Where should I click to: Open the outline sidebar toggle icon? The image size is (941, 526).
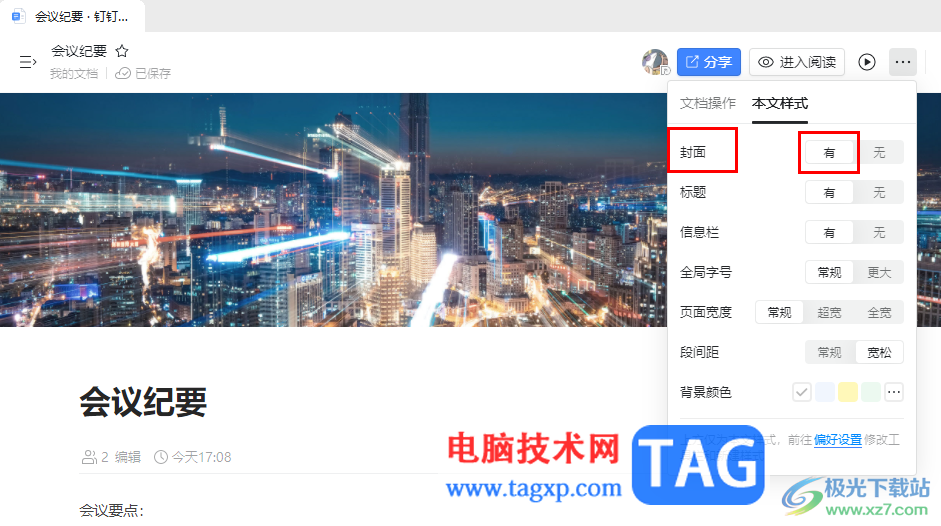[x=28, y=62]
